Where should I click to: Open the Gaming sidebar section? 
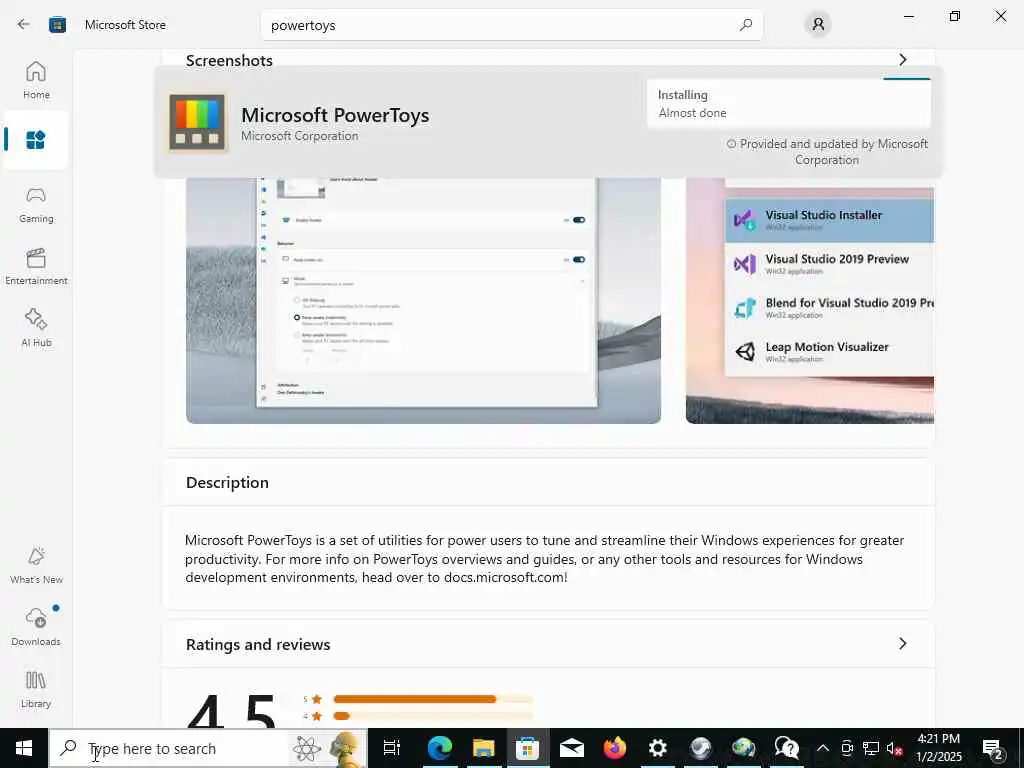coord(36,205)
